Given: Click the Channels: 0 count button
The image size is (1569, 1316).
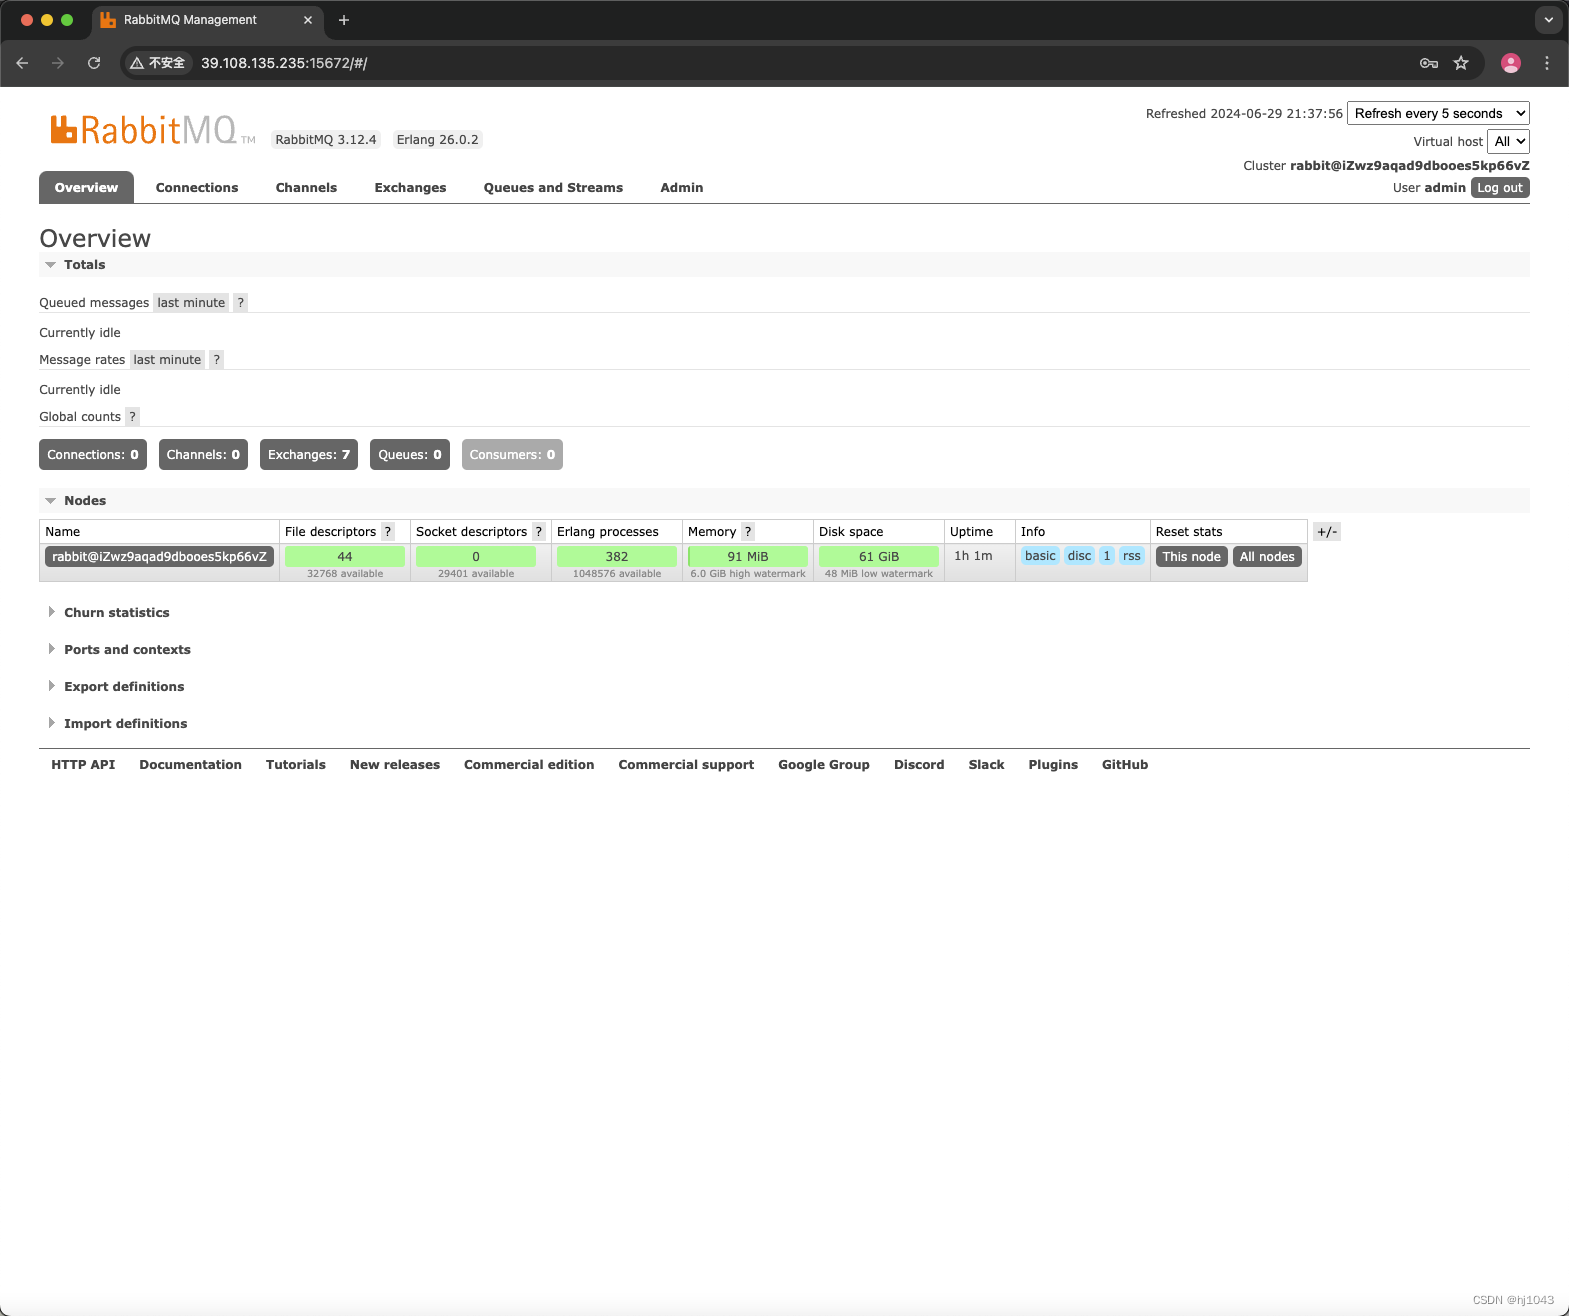Looking at the screenshot, I should 203,455.
